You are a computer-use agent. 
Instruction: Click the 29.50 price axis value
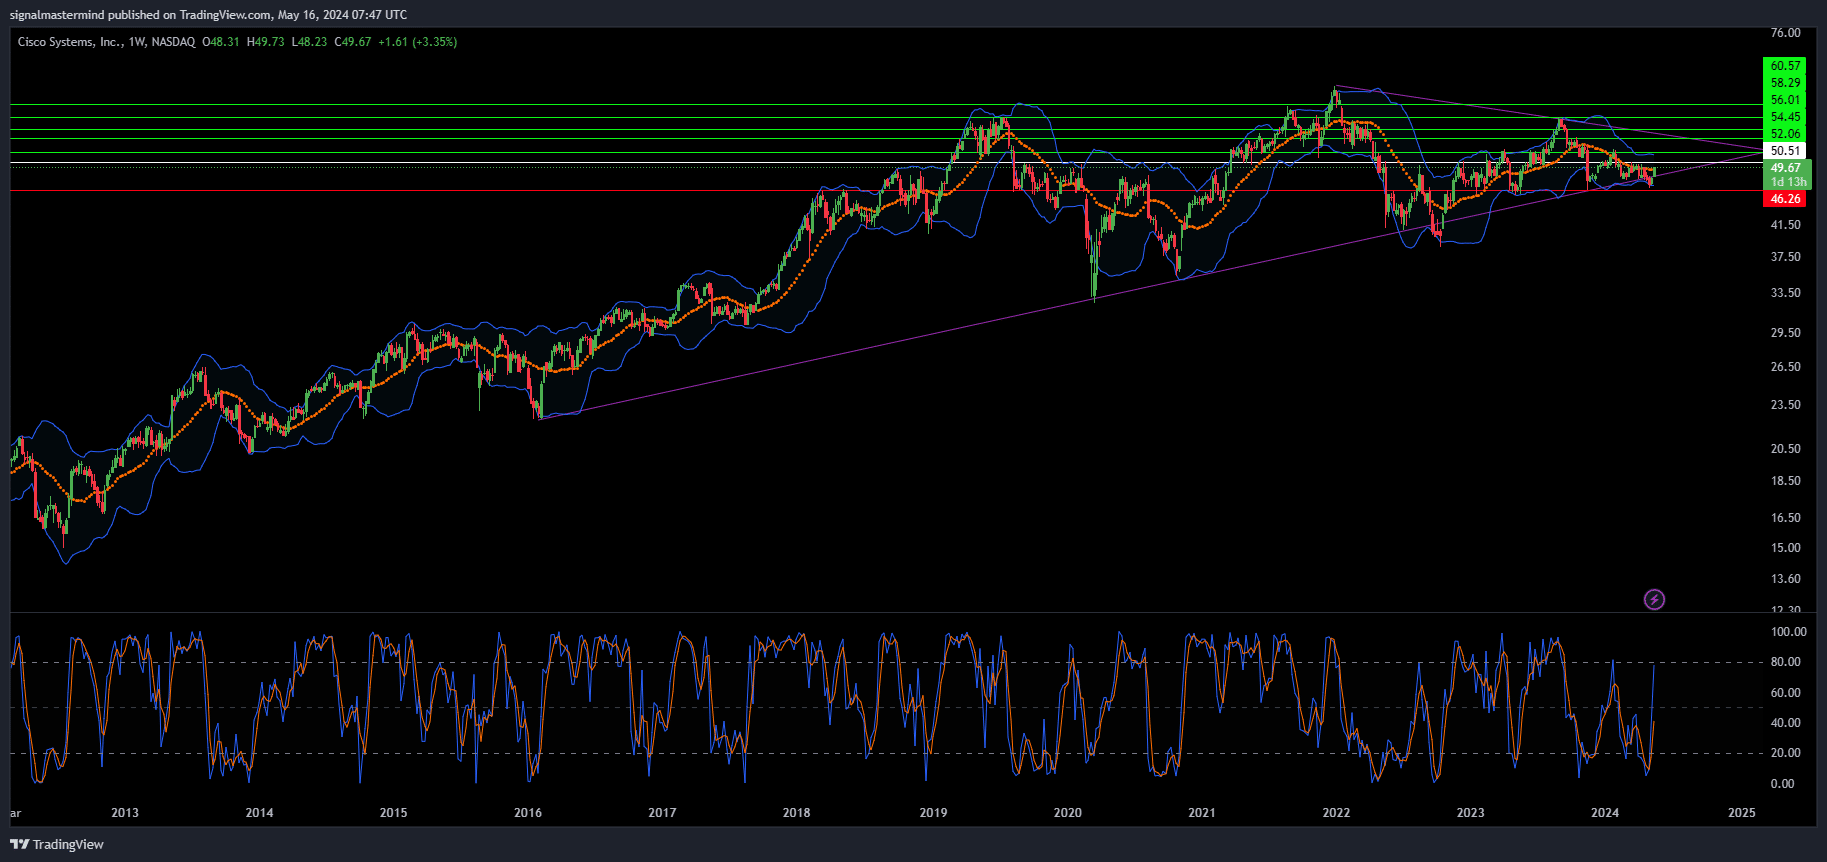(1785, 333)
